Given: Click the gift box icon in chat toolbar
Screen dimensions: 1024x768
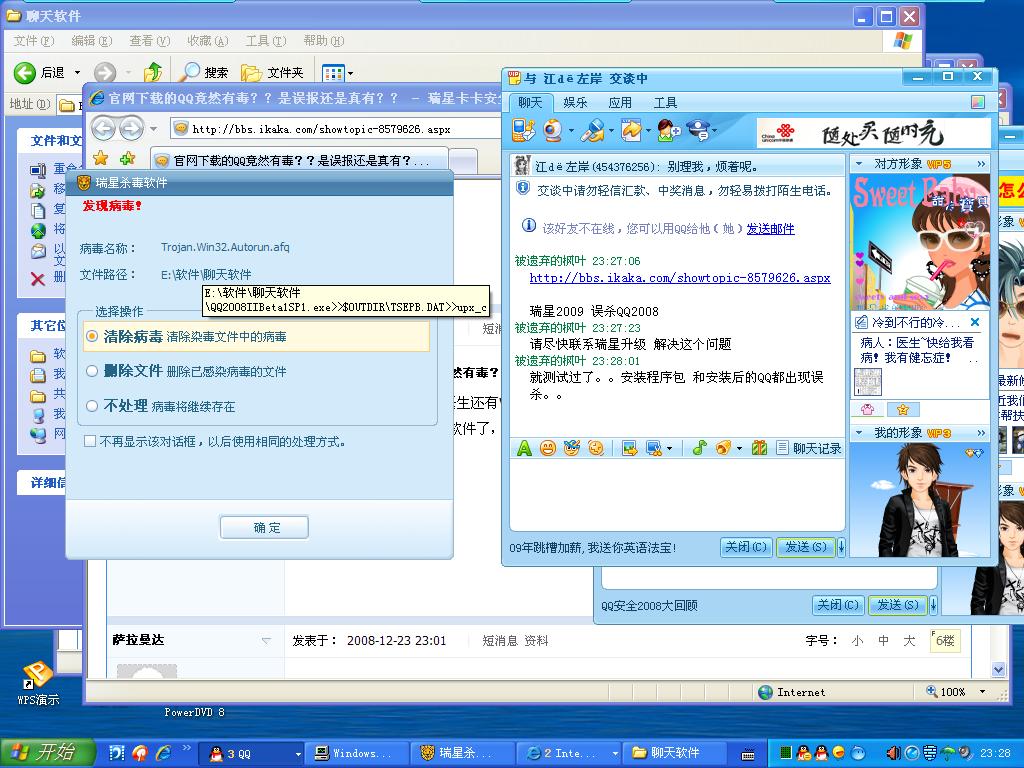Looking at the screenshot, I should coord(759,448).
